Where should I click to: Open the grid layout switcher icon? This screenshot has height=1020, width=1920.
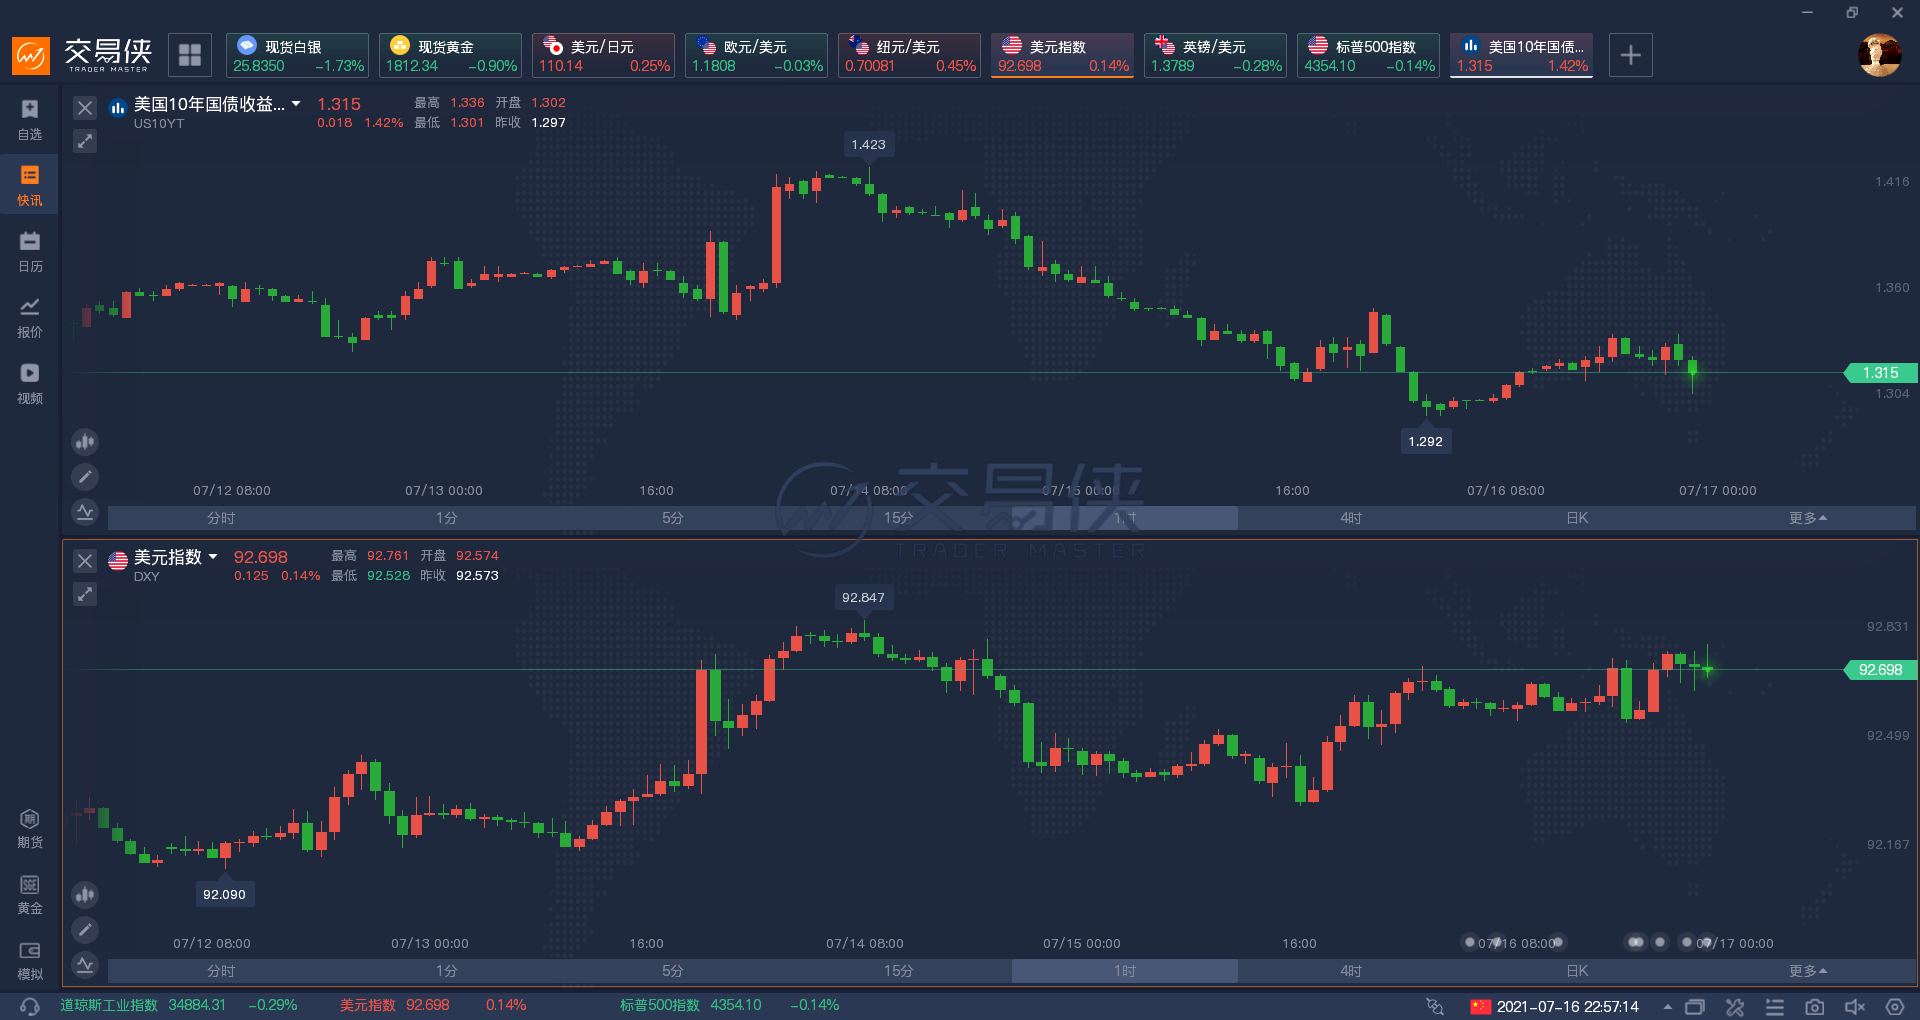tap(190, 55)
